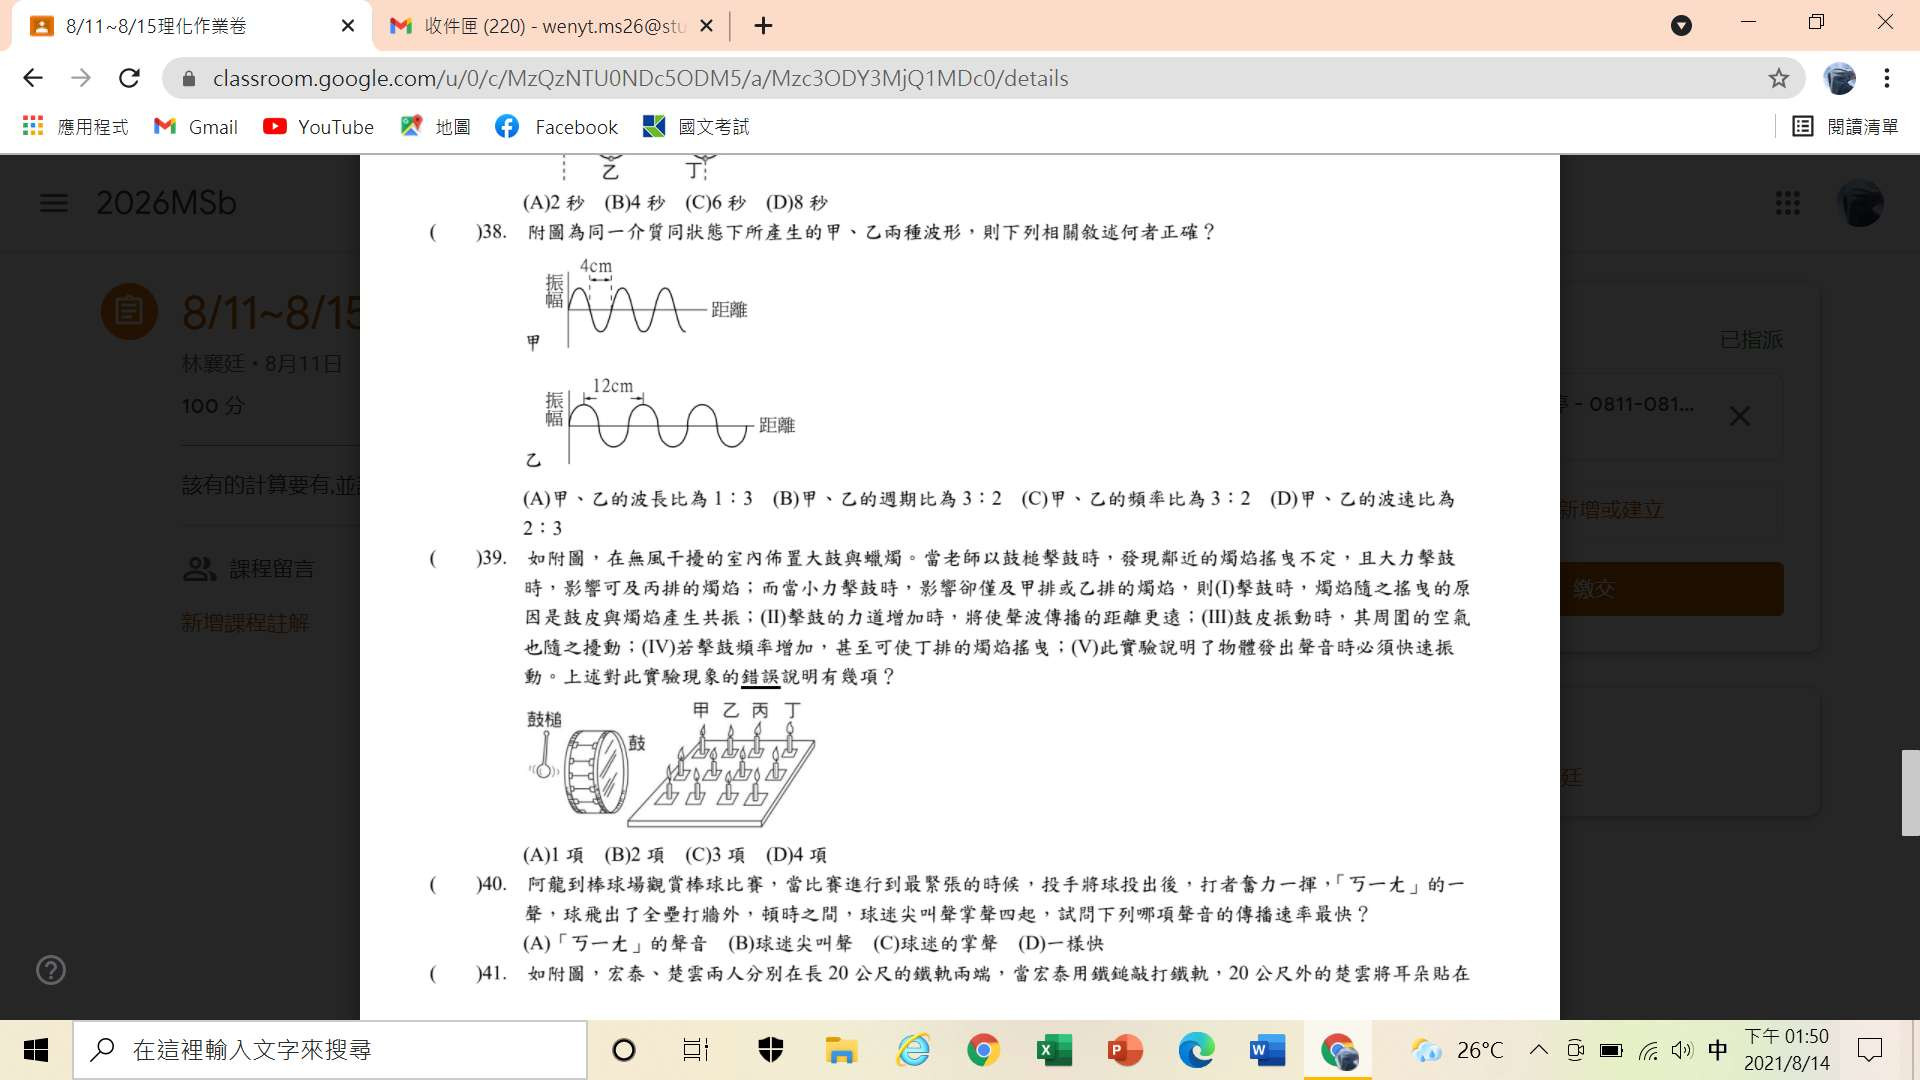This screenshot has height=1080, width=1920.
Task: Open Excel from the taskbar
Action: [1054, 1050]
